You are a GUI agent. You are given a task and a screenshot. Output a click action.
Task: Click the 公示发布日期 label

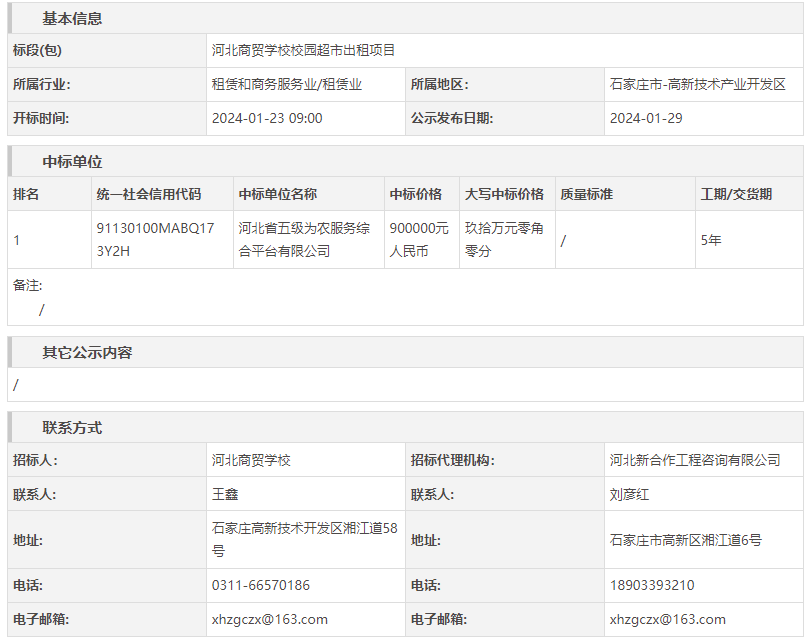point(452,118)
